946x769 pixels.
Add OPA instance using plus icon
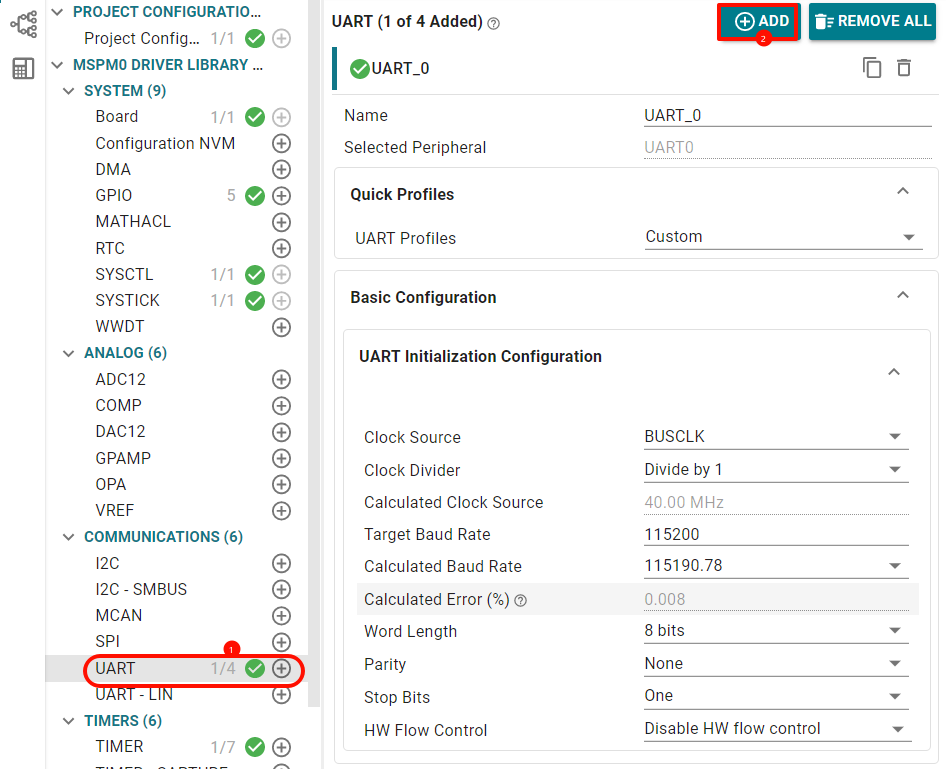tap(281, 484)
